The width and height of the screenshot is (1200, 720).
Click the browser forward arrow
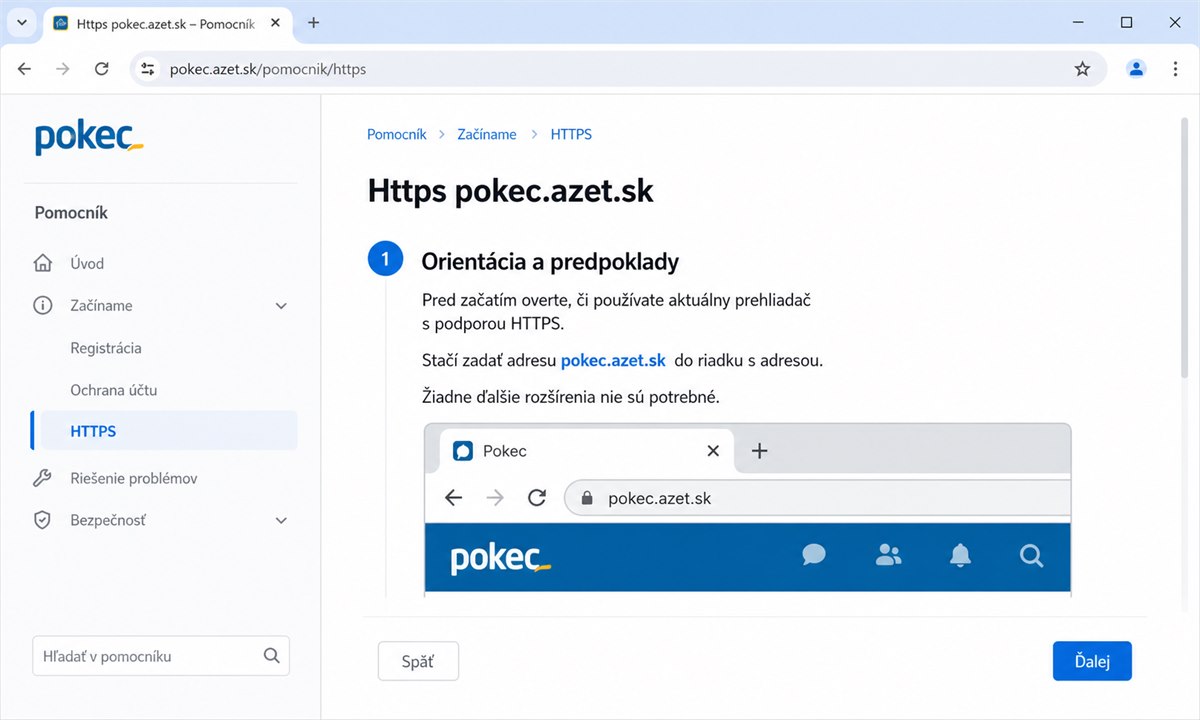tap(63, 69)
